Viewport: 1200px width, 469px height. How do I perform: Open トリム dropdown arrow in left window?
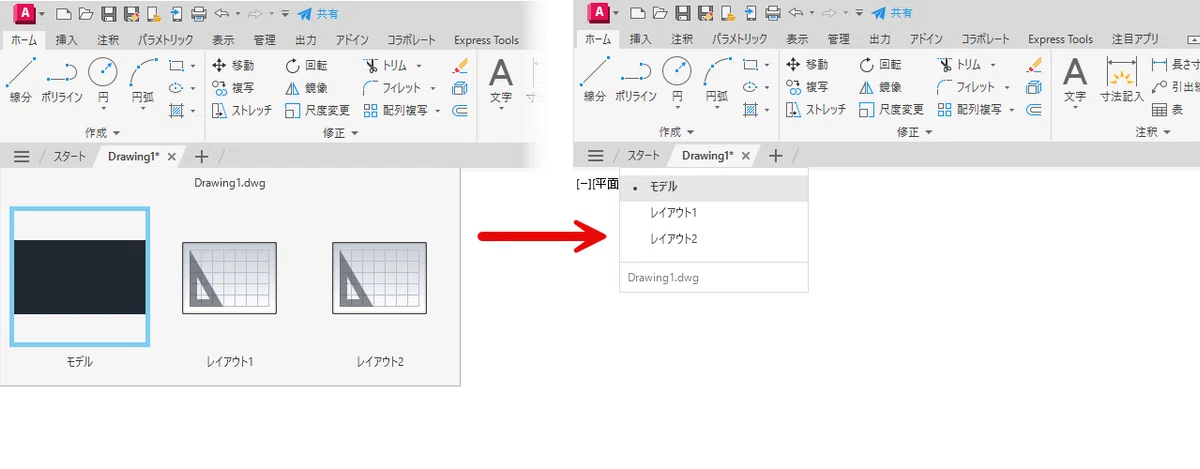tap(418, 65)
